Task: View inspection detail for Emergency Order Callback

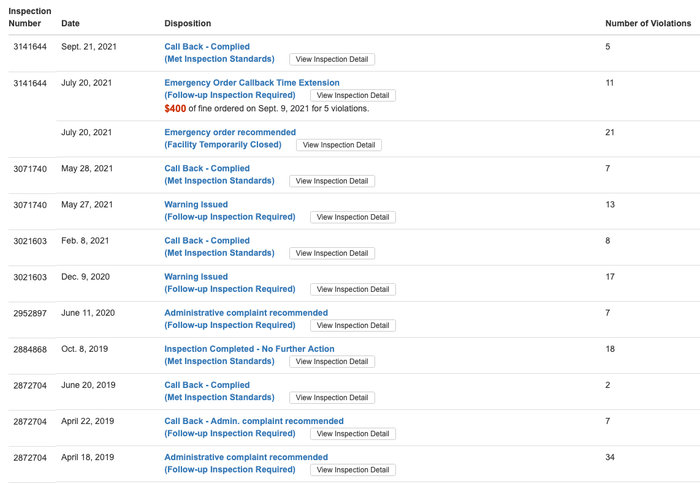Action: click(353, 96)
